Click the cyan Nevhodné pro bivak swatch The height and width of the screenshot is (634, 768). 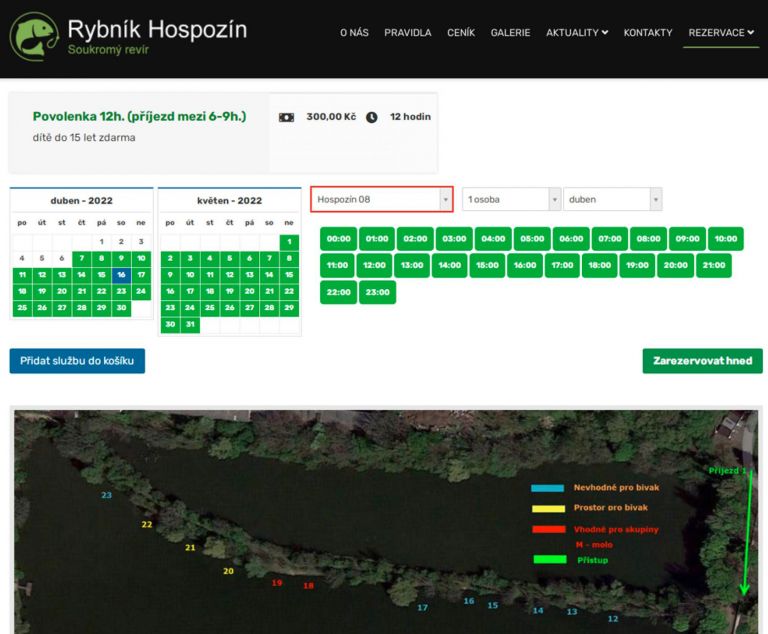pos(548,488)
